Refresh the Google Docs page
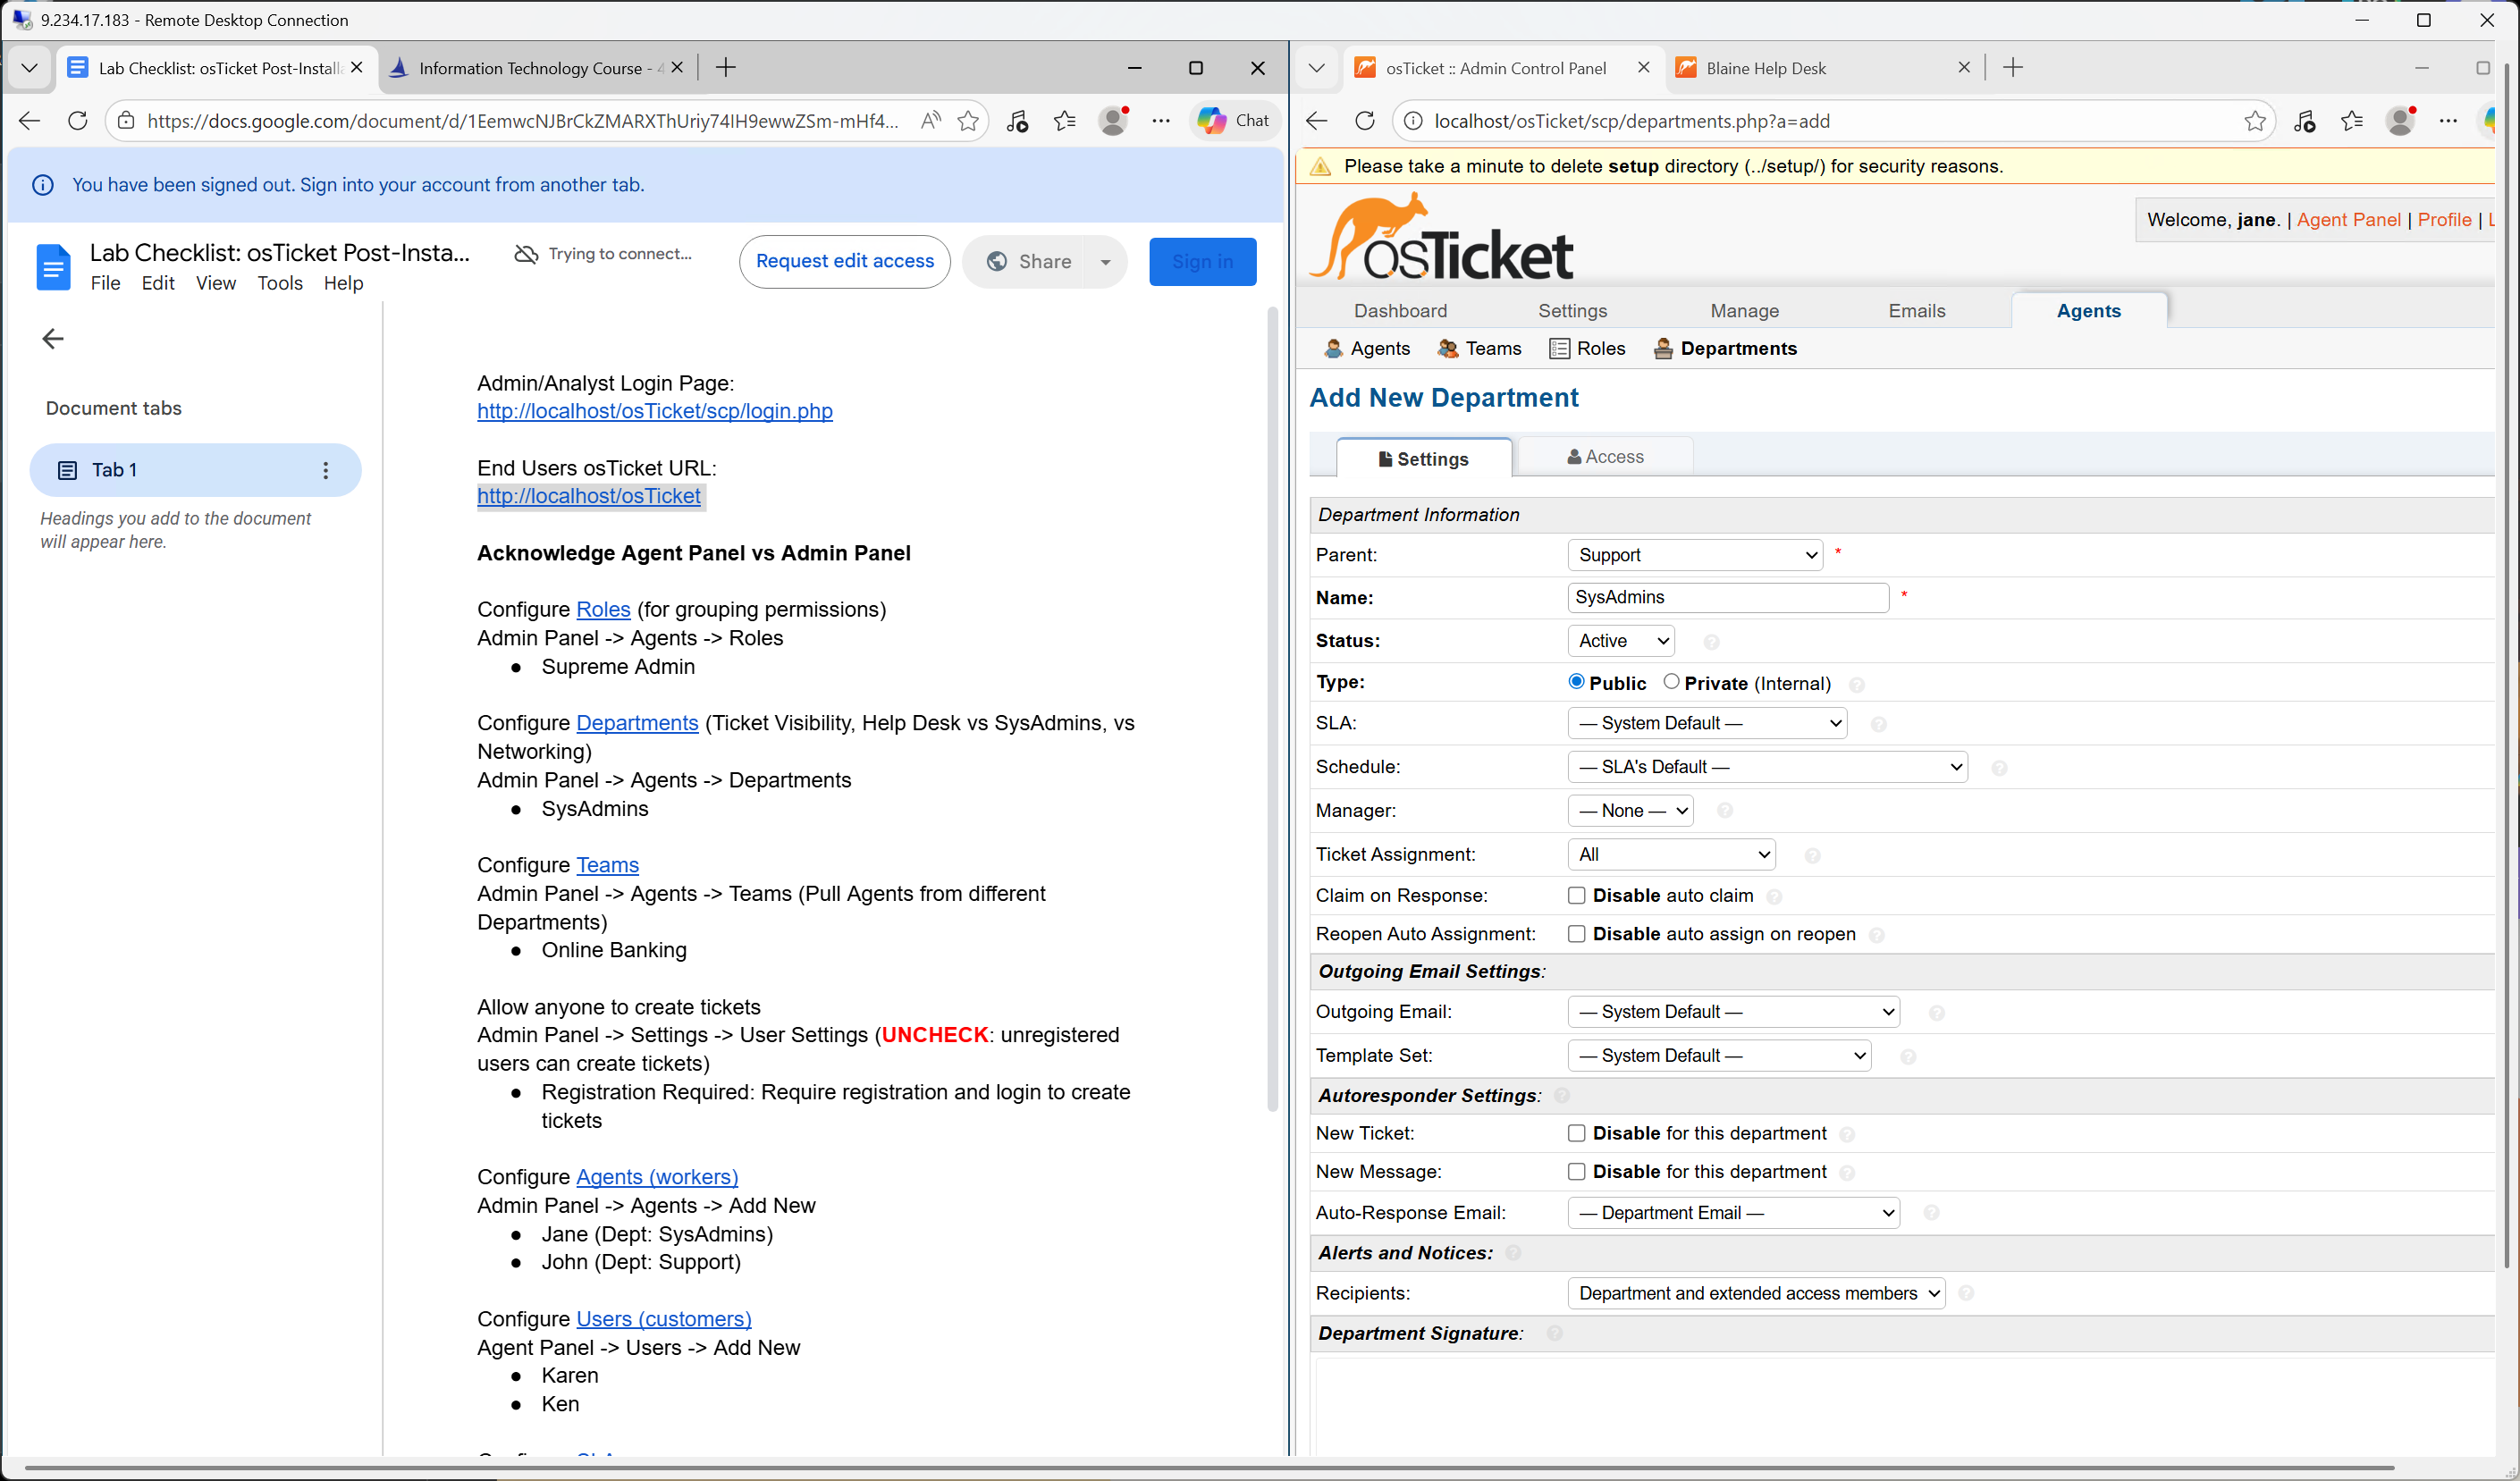 [x=77, y=121]
